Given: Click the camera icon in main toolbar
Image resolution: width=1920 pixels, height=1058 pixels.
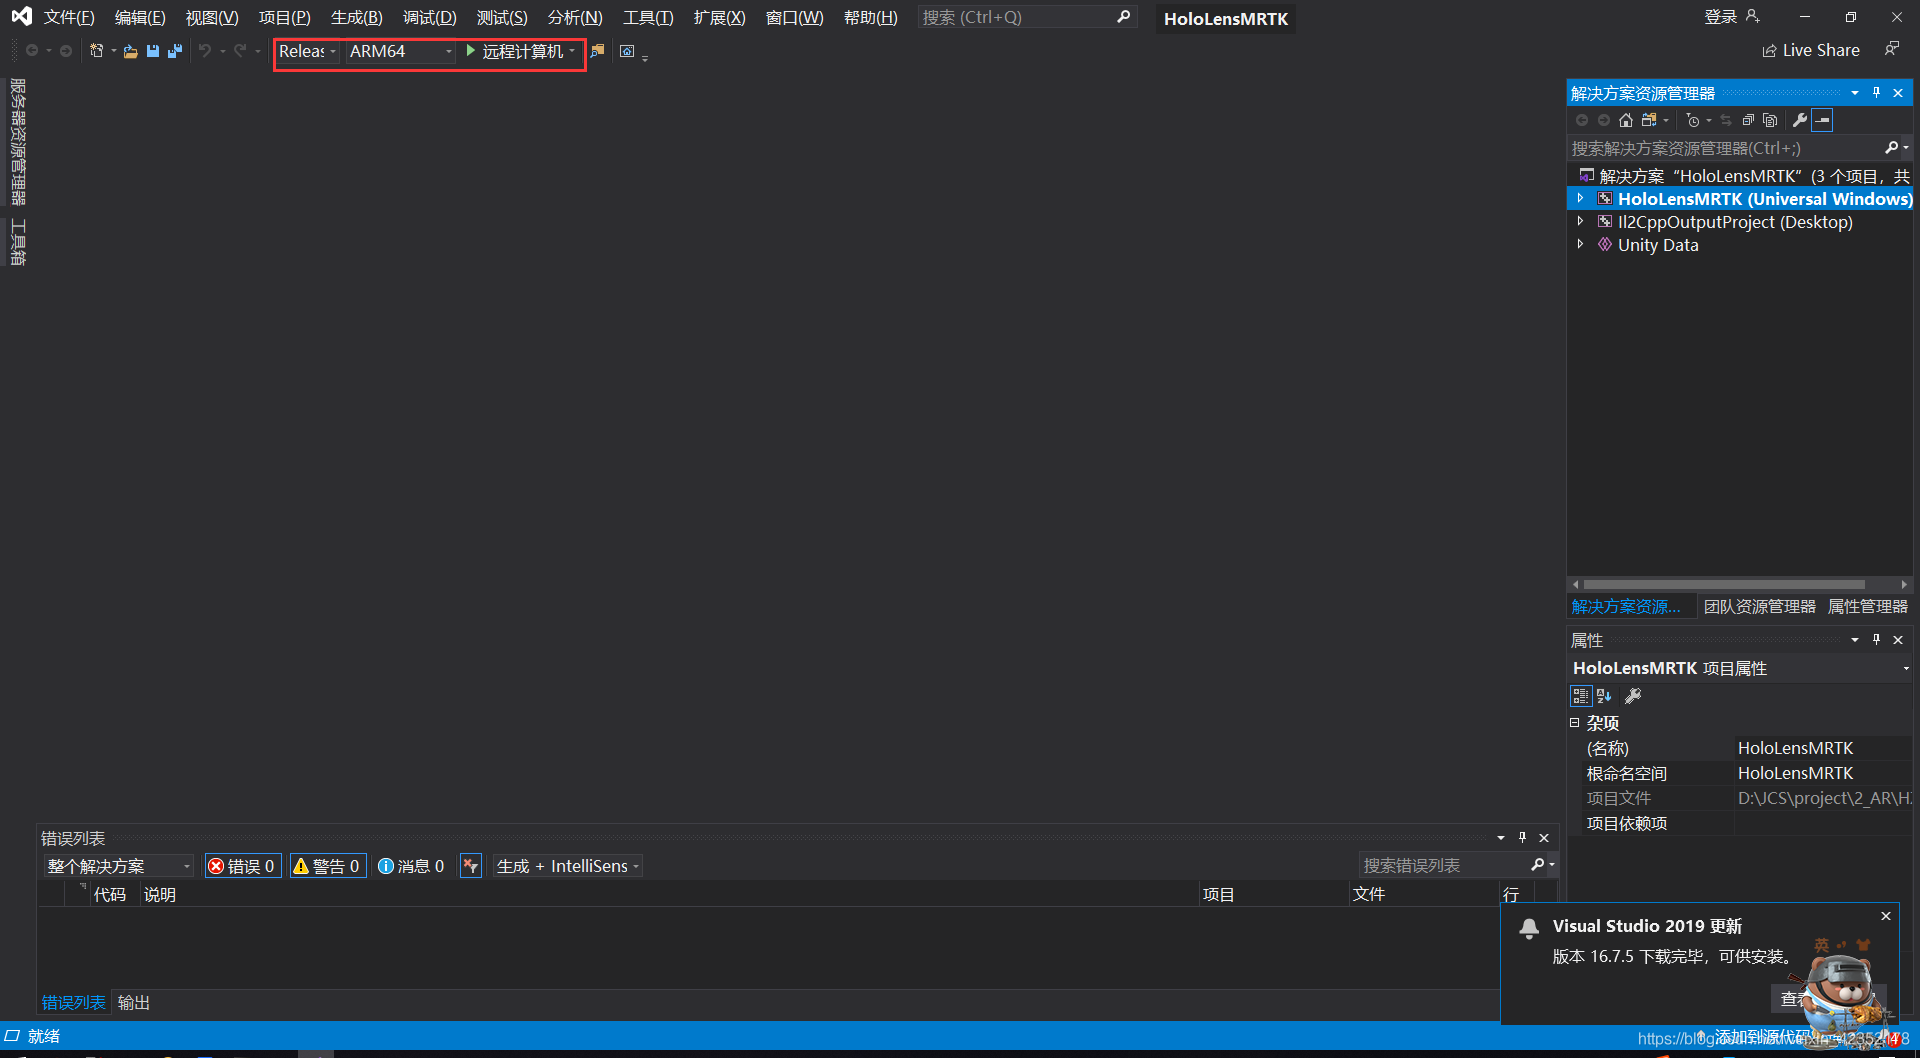Looking at the screenshot, I should (627, 51).
